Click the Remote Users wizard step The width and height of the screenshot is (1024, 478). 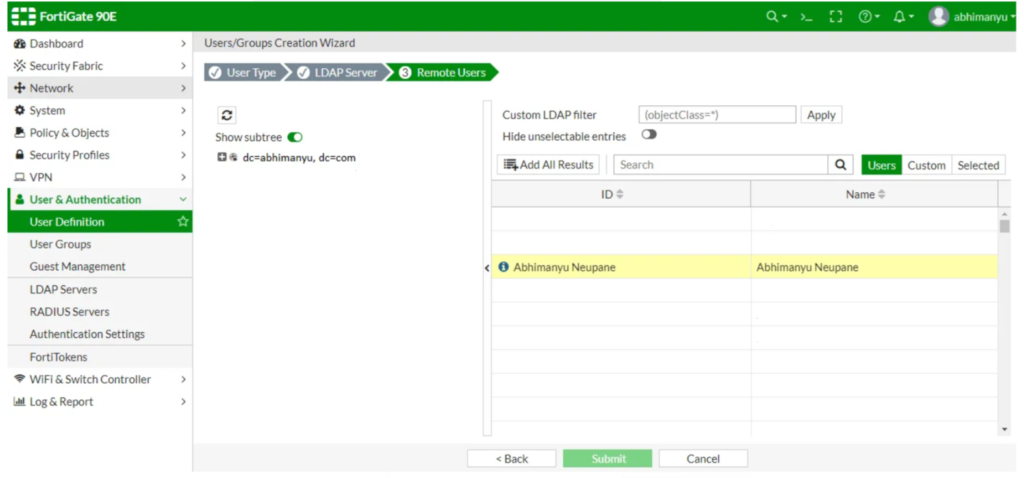444,73
